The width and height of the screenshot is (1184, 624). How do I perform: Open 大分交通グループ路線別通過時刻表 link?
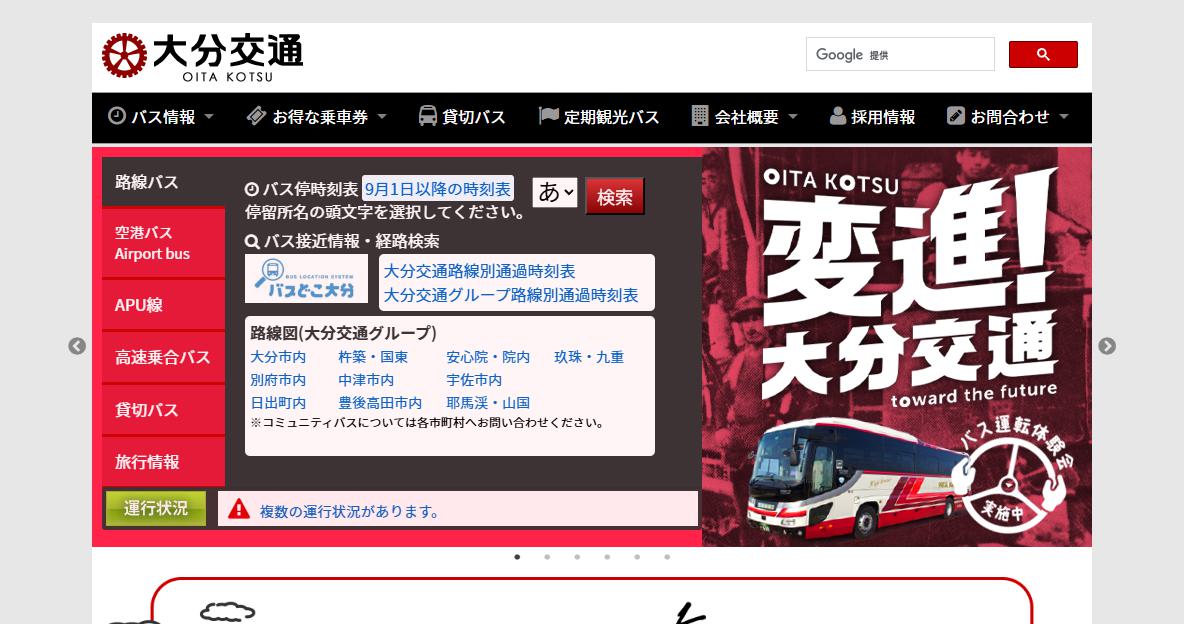point(511,295)
